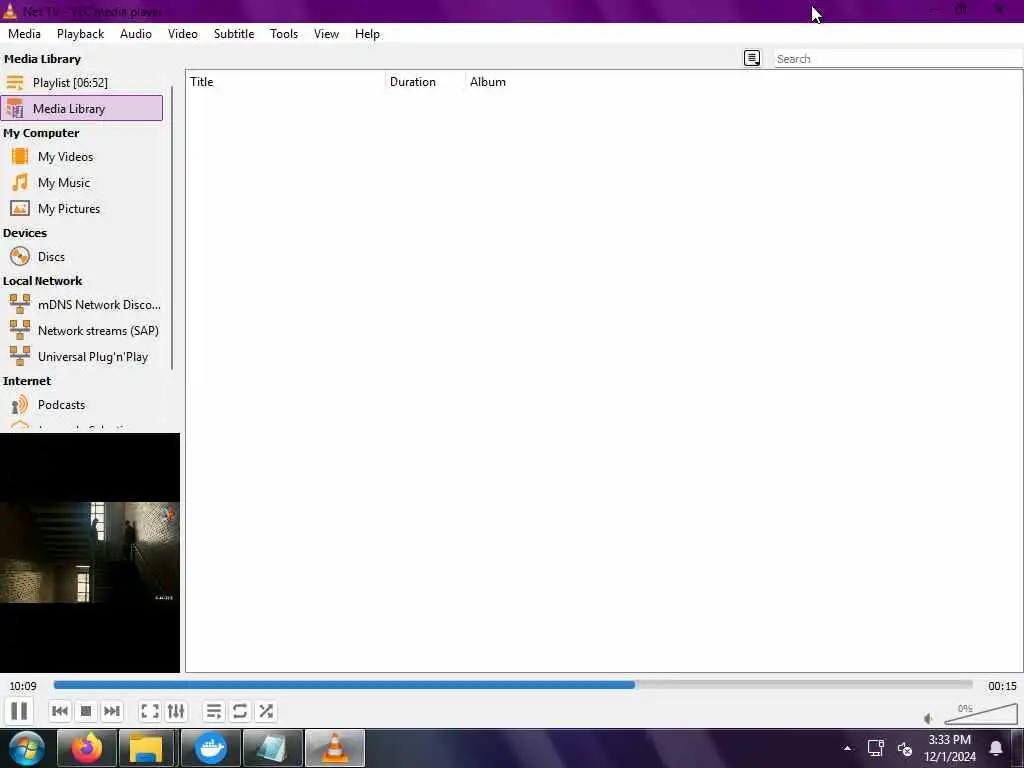
Task: Open the notifications bell icon
Action: pyautogui.click(x=996, y=748)
